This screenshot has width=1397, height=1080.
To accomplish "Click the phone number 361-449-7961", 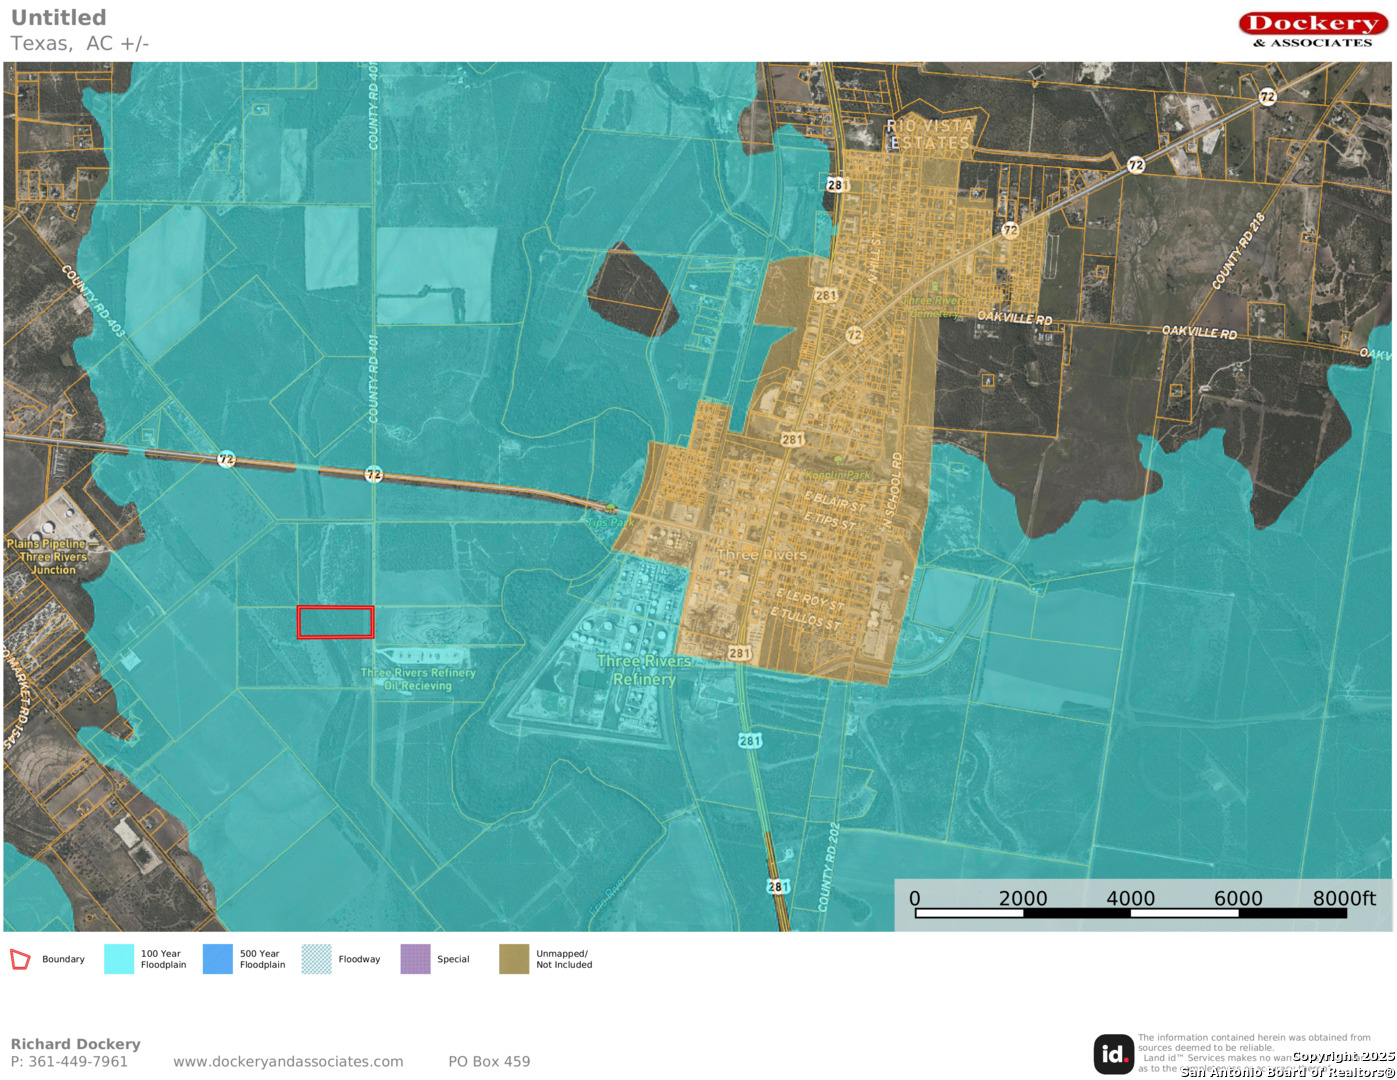I will [78, 1062].
